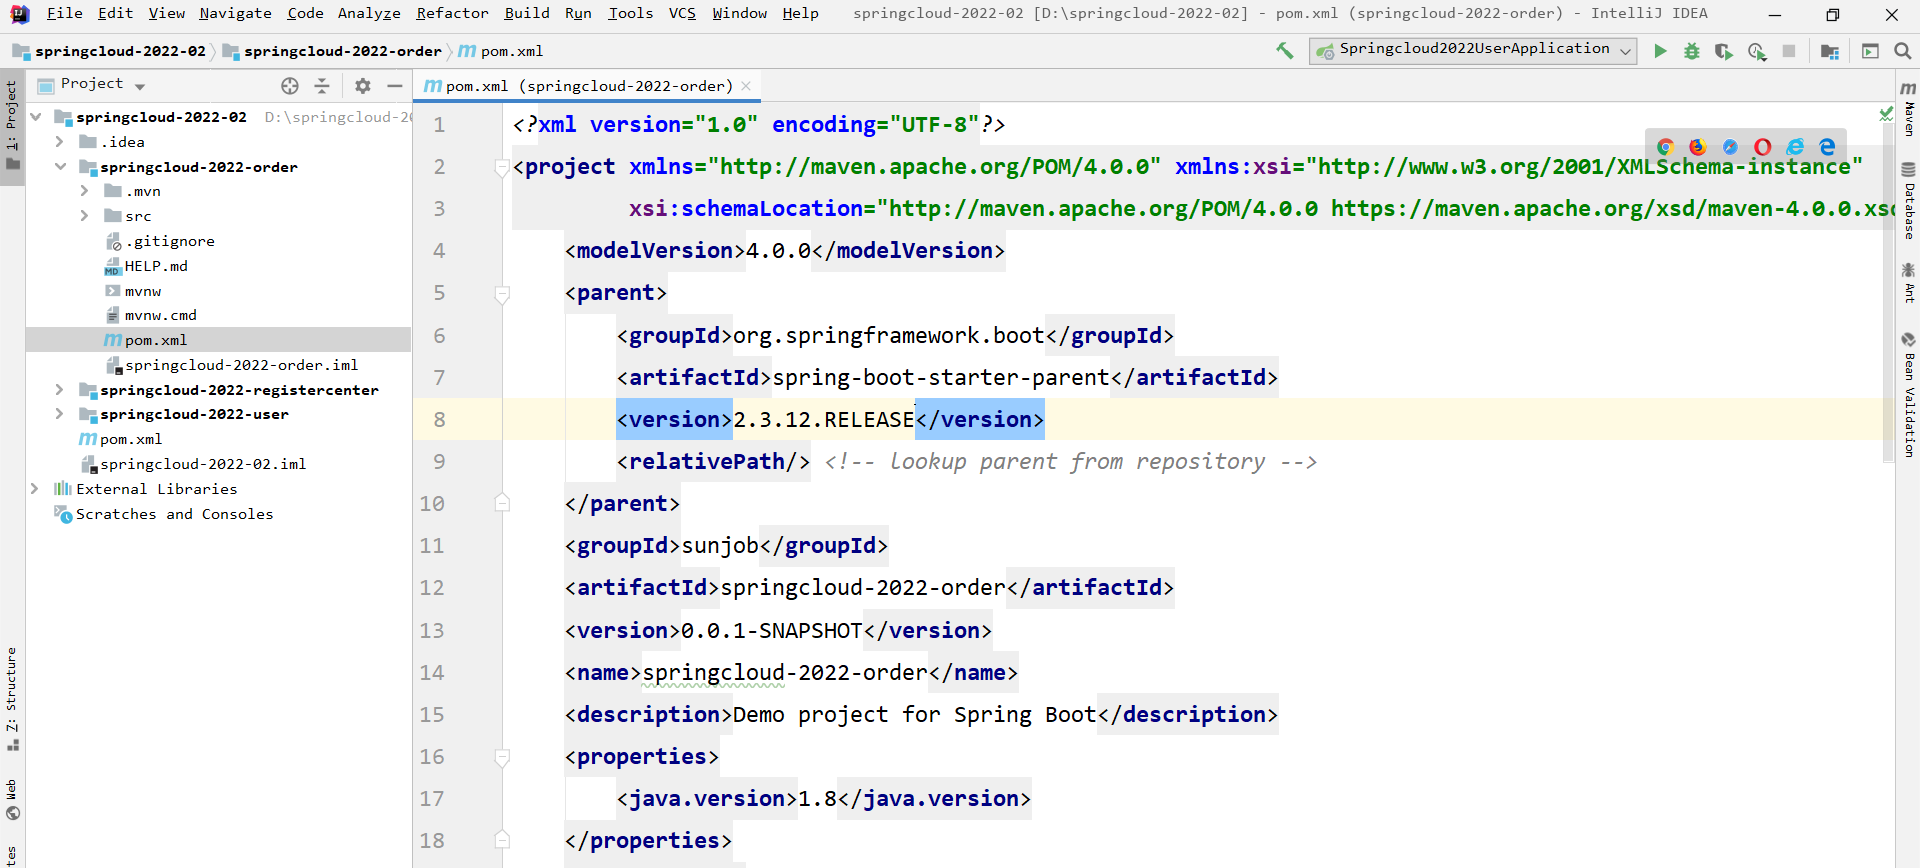
Task: Click the Collapse All icon in Project panel
Action: (322, 86)
